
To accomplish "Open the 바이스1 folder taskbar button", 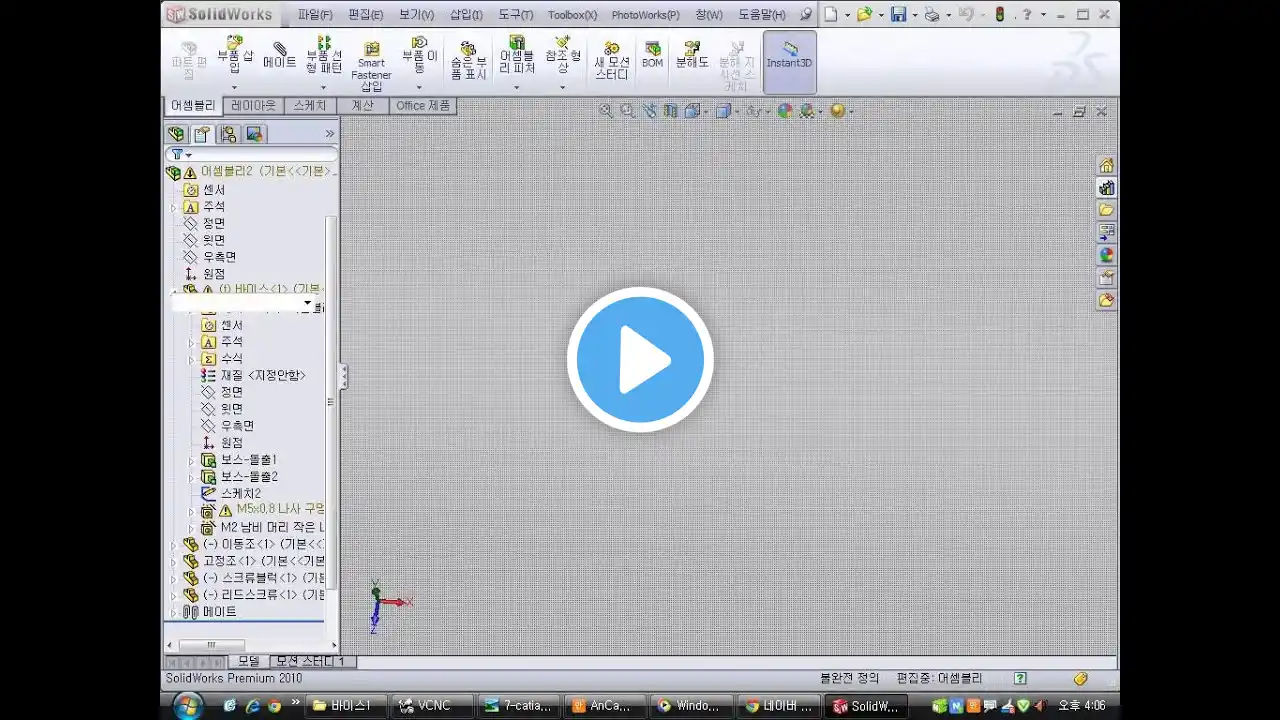I will click(x=346, y=706).
